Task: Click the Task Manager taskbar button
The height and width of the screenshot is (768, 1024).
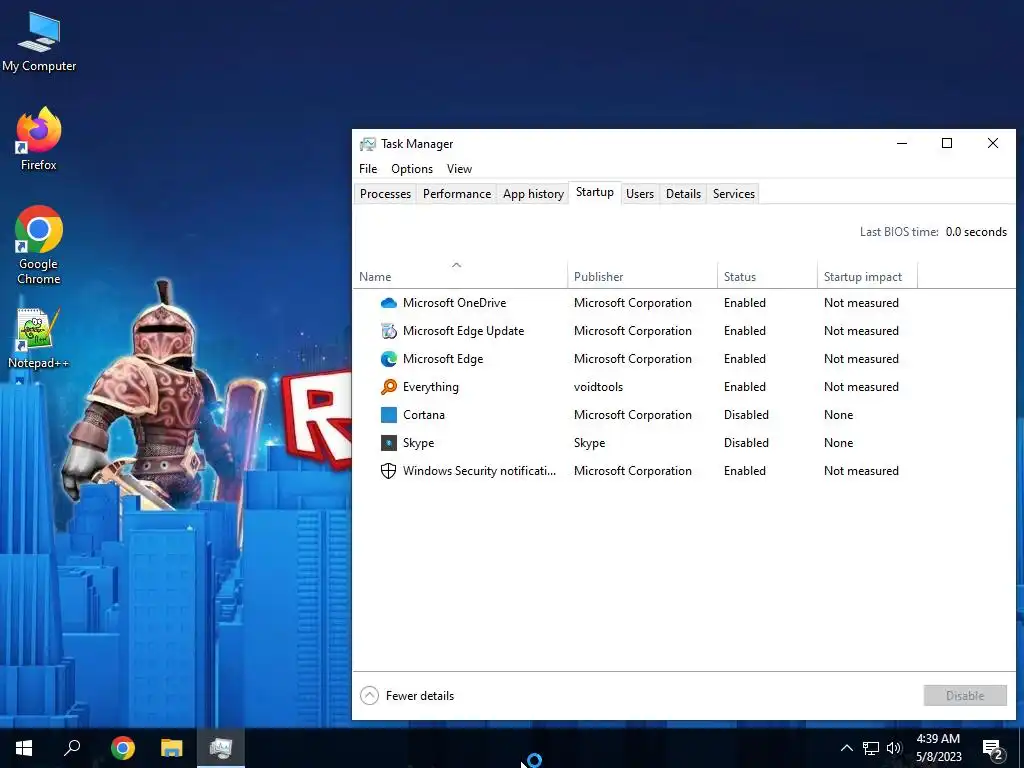Action: pyautogui.click(x=221, y=748)
